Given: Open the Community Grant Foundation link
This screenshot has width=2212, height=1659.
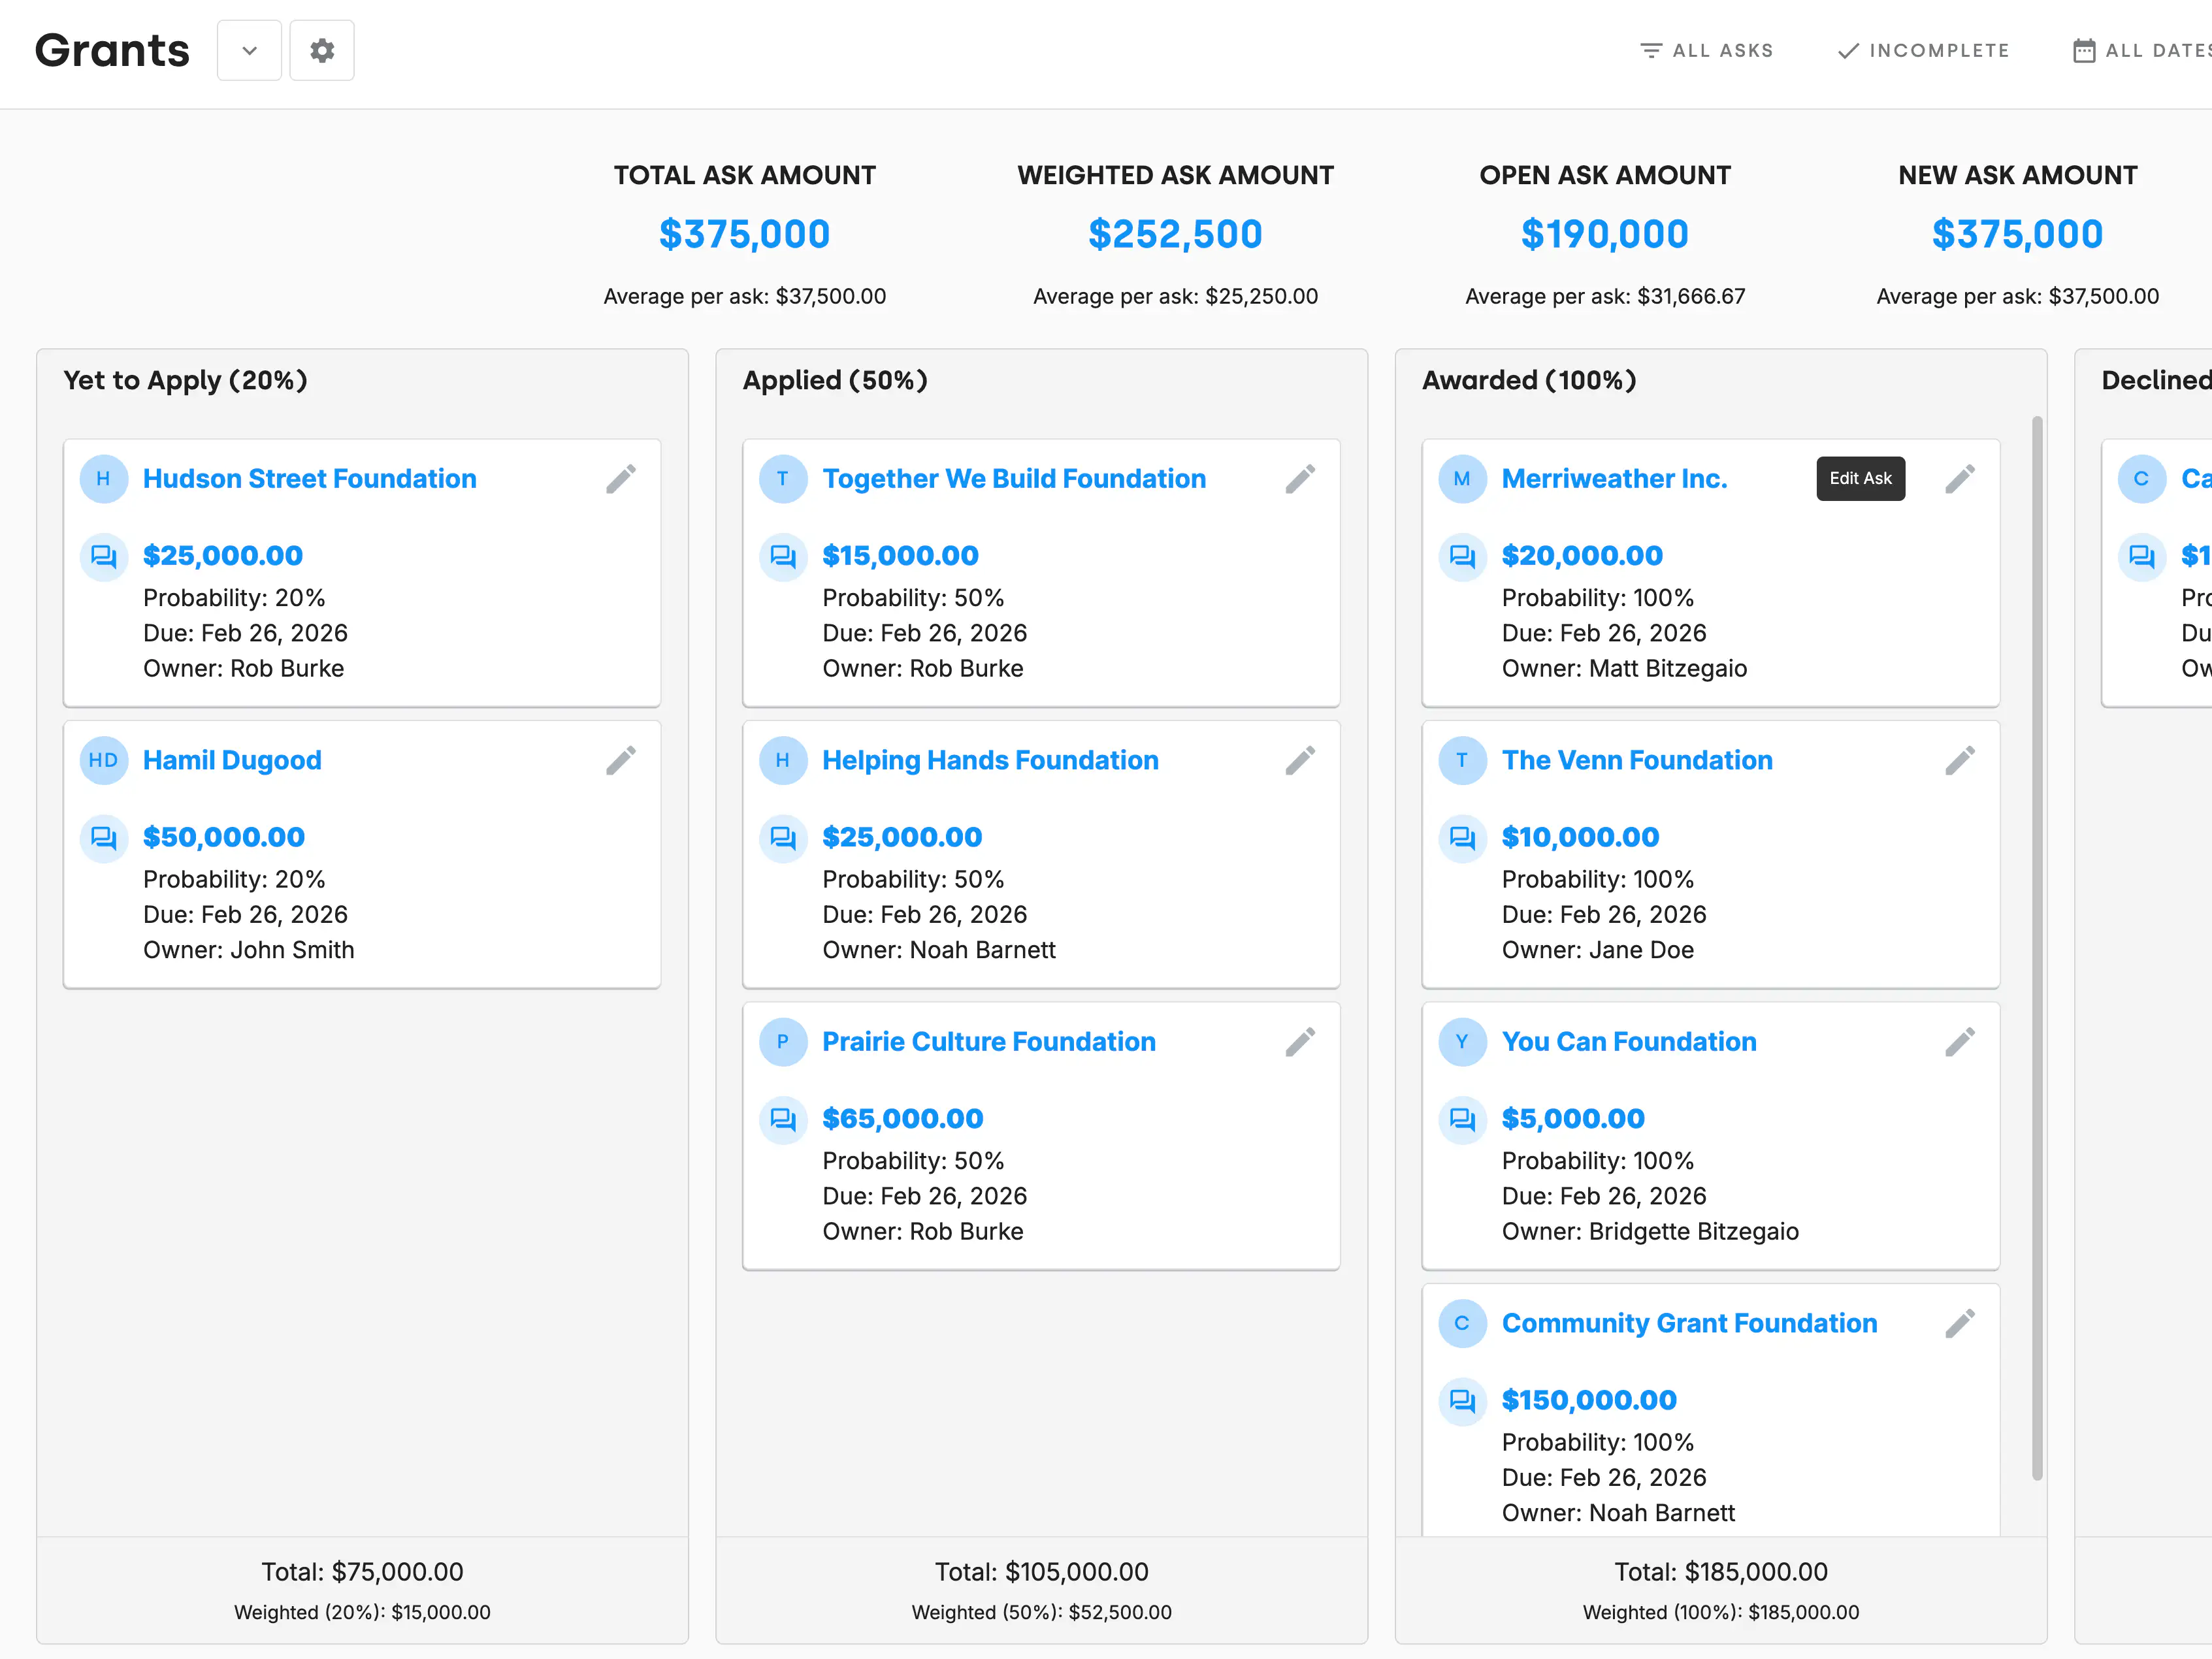Looking at the screenshot, I should coord(1688,1324).
